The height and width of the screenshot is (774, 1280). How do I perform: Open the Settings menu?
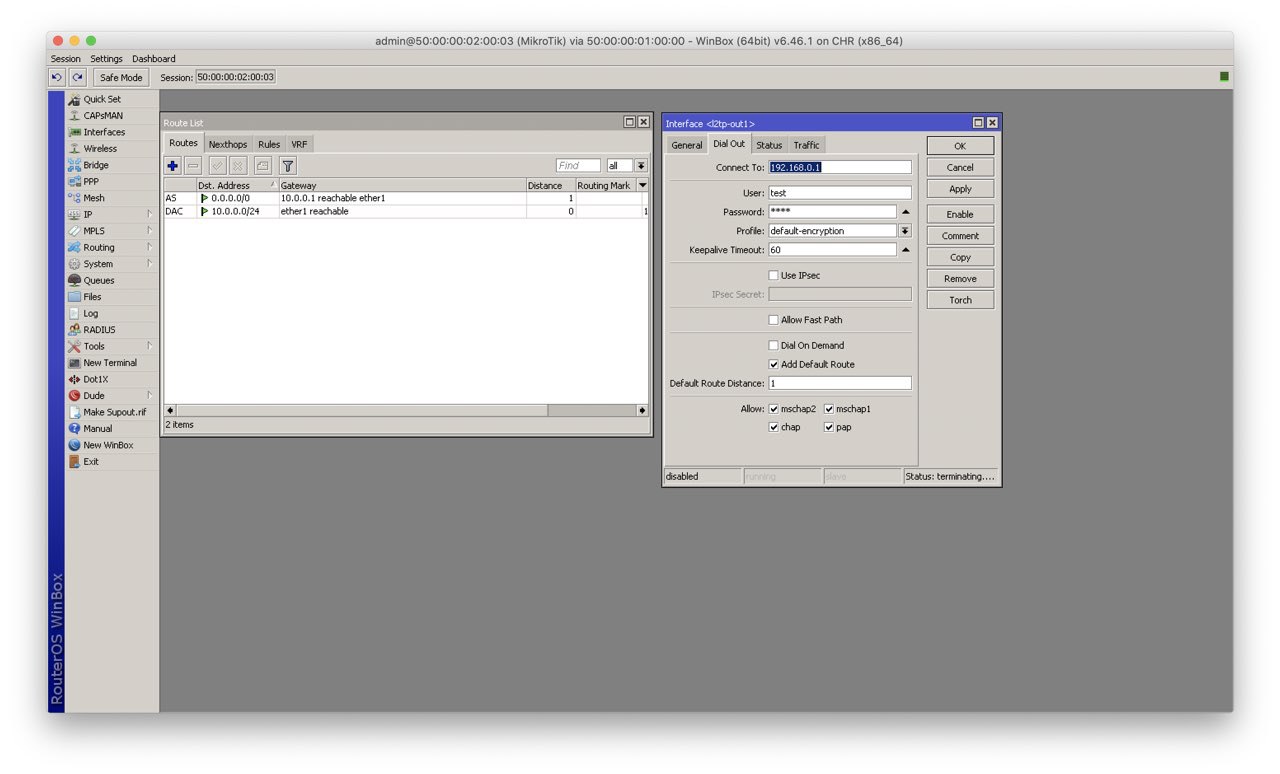click(x=106, y=59)
